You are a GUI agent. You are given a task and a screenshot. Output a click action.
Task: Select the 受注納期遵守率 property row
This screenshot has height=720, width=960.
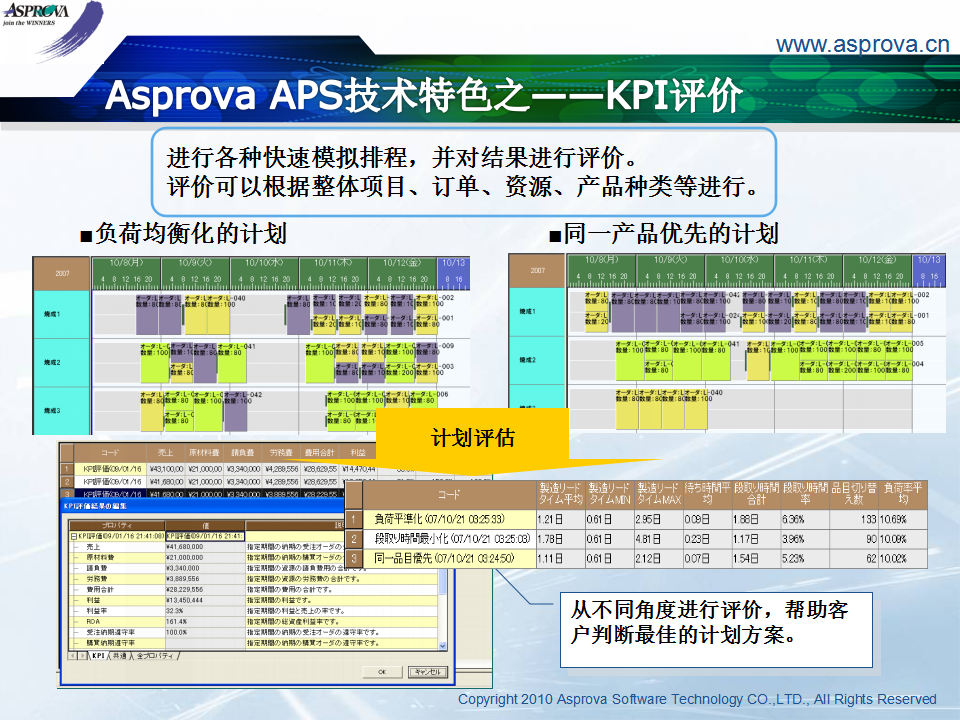(x=252, y=632)
